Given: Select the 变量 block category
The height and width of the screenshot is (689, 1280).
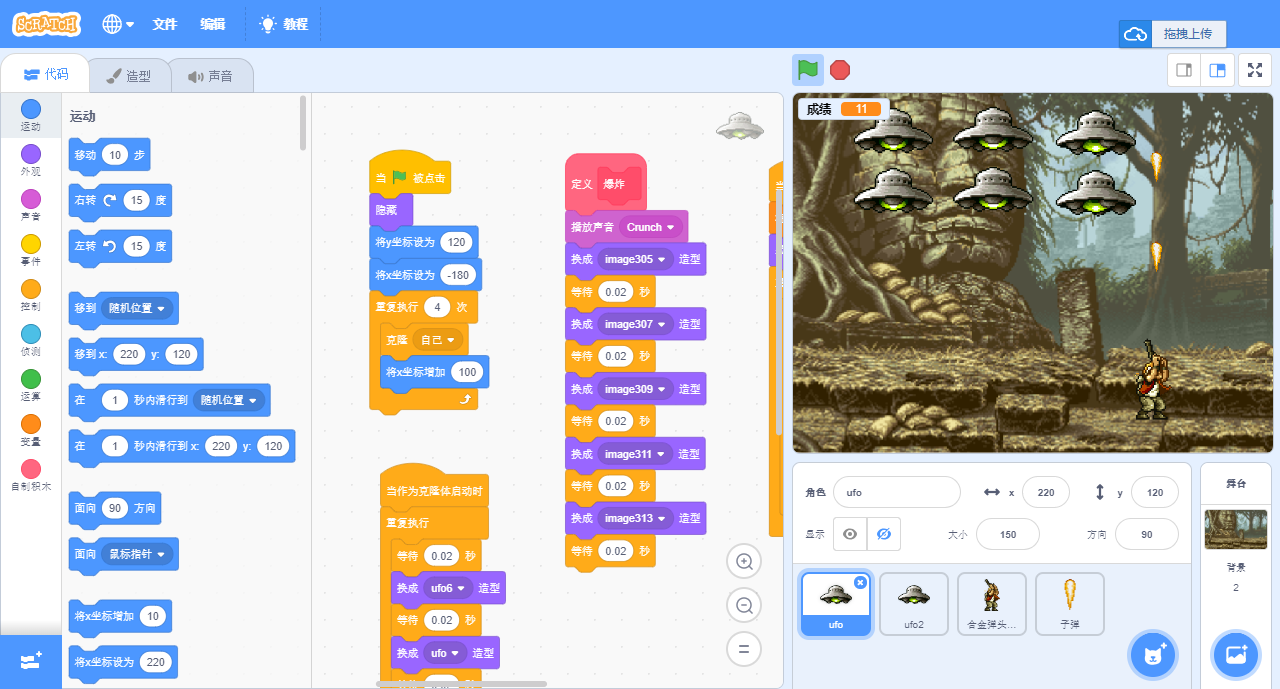Looking at the screenshot, I should coord(31,430).
